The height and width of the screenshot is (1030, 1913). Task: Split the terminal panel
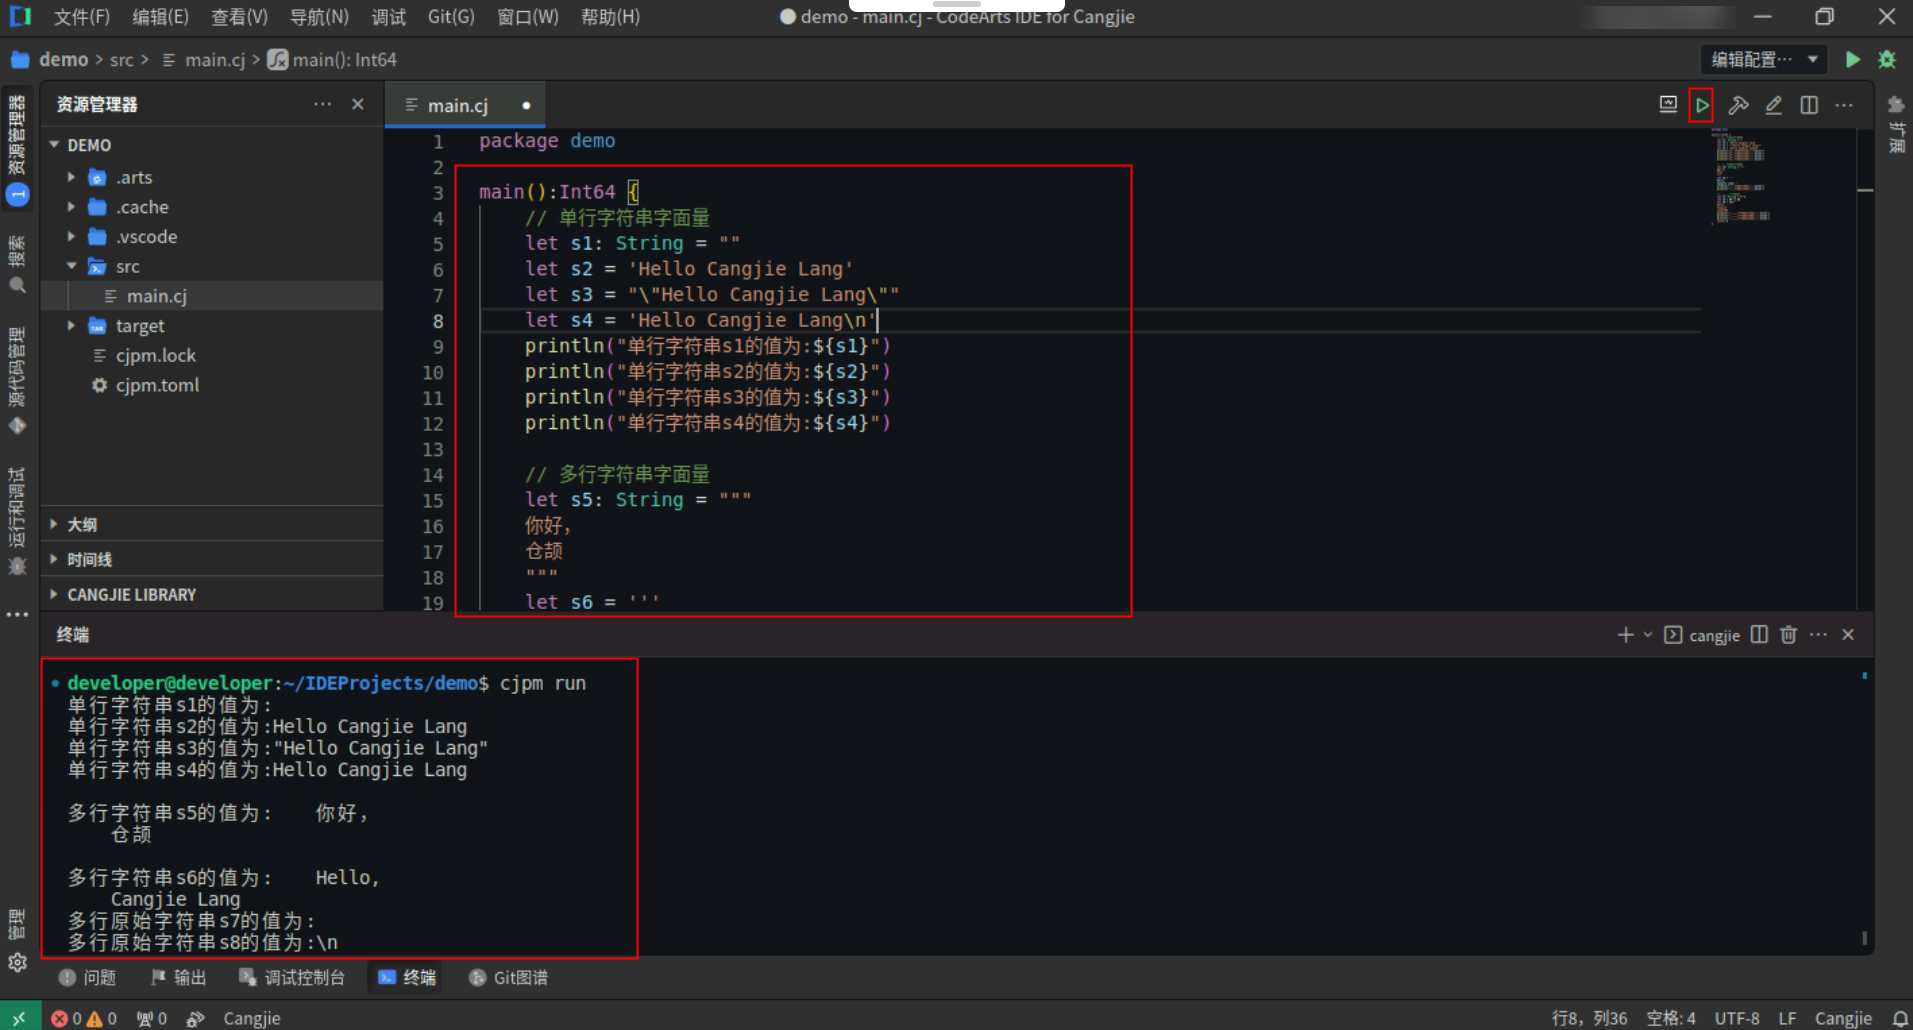tap(1759, 635)
